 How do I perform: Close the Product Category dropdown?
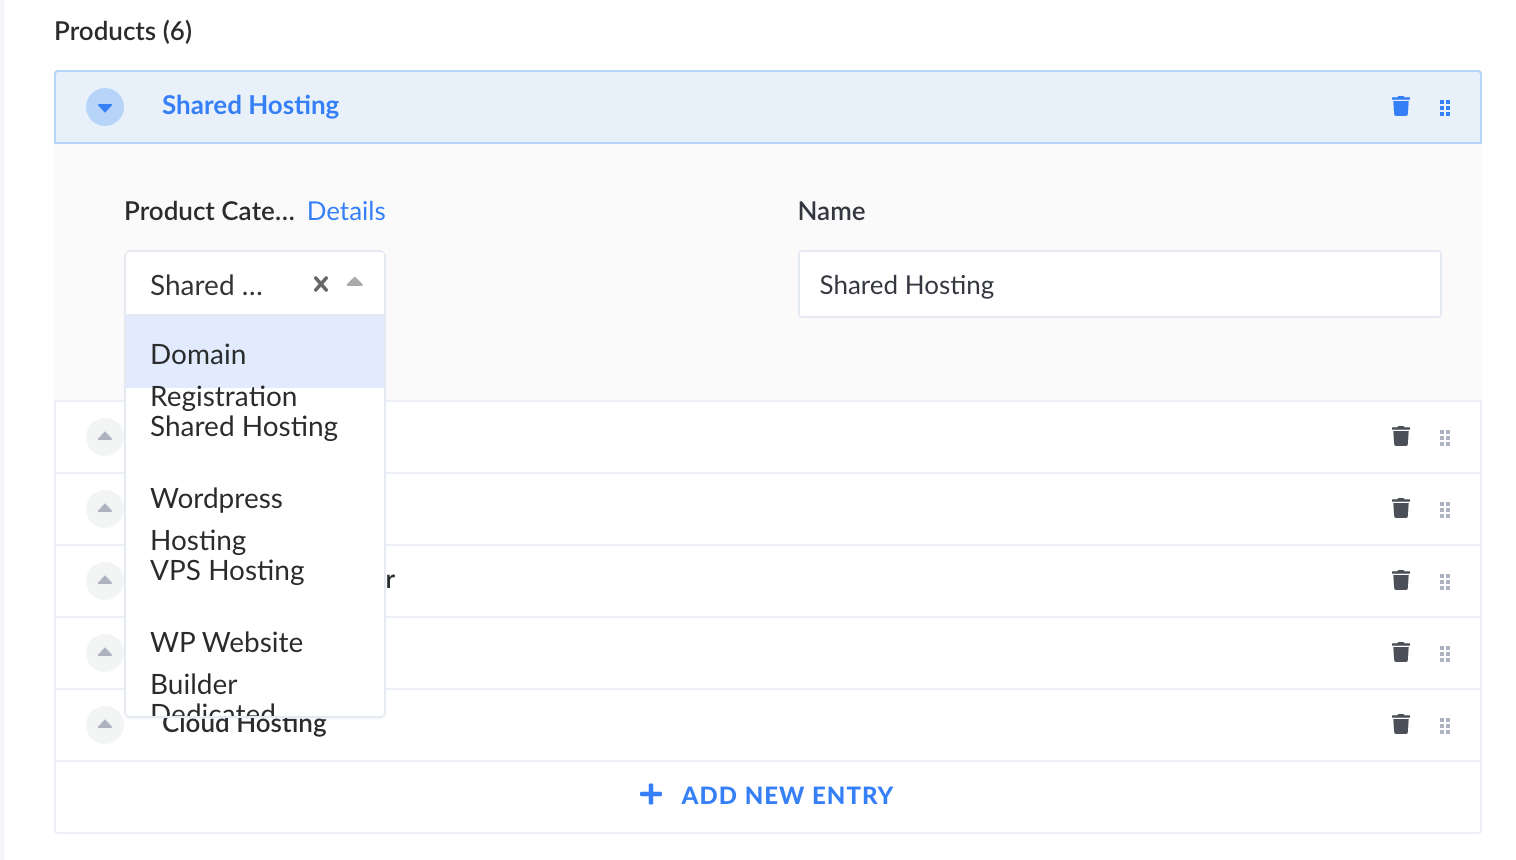pos(354,283)
